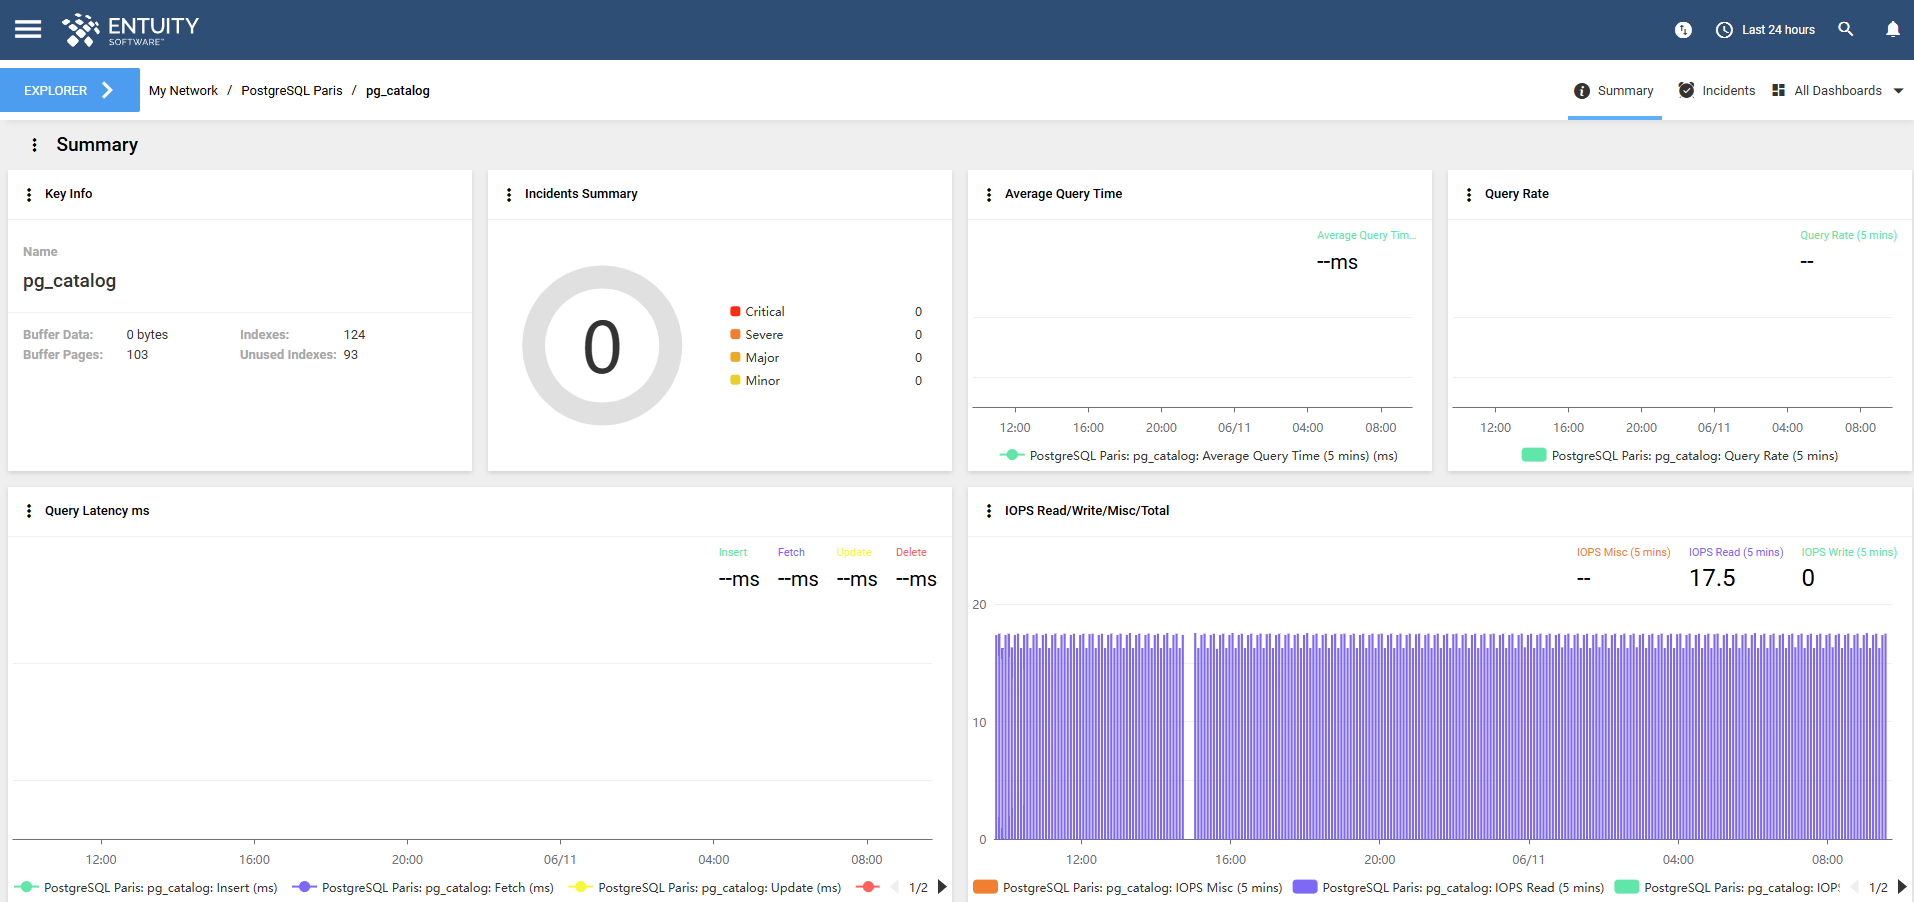
Task: Toggle the Query Rate series legend
Action: pyautogui.click(x=1680, y=455)
